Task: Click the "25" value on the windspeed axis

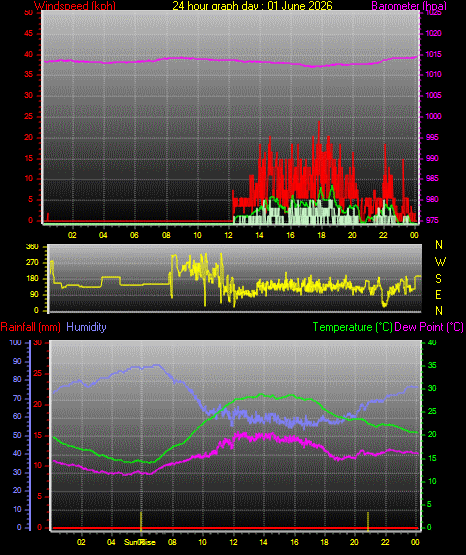Action: point(29,116)
